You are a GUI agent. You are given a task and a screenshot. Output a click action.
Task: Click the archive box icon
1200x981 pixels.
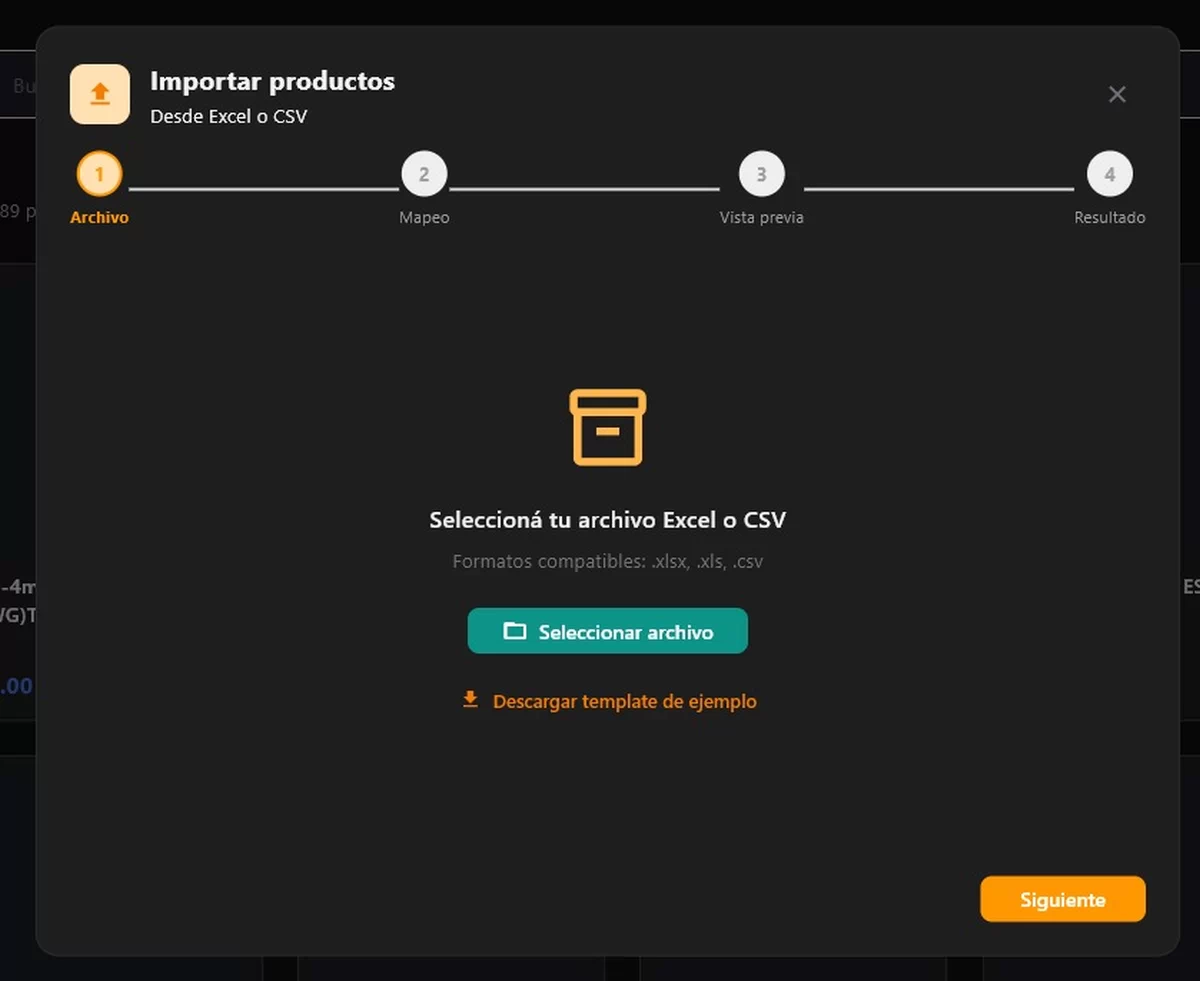608,427
